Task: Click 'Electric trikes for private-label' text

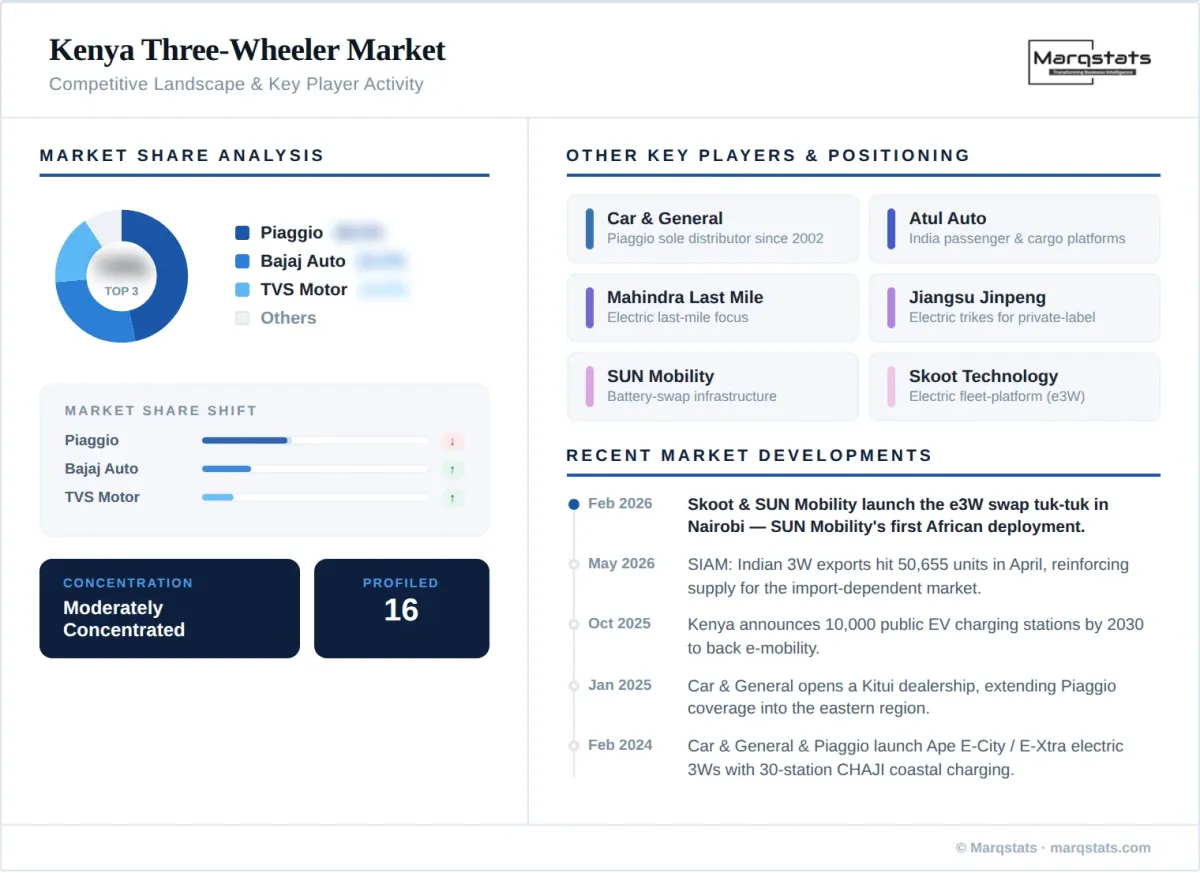Action: [x=1002, y=317]
